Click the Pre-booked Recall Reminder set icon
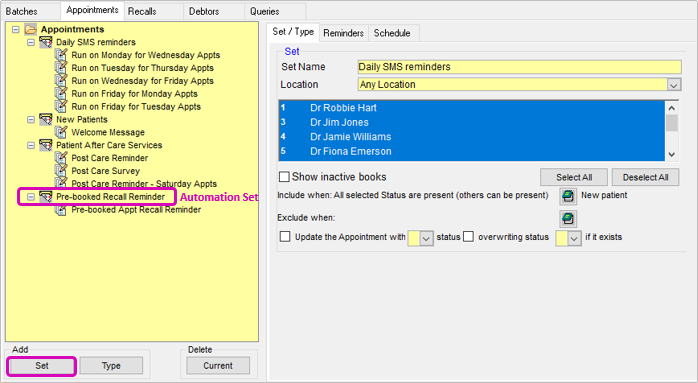 point(45,197)
